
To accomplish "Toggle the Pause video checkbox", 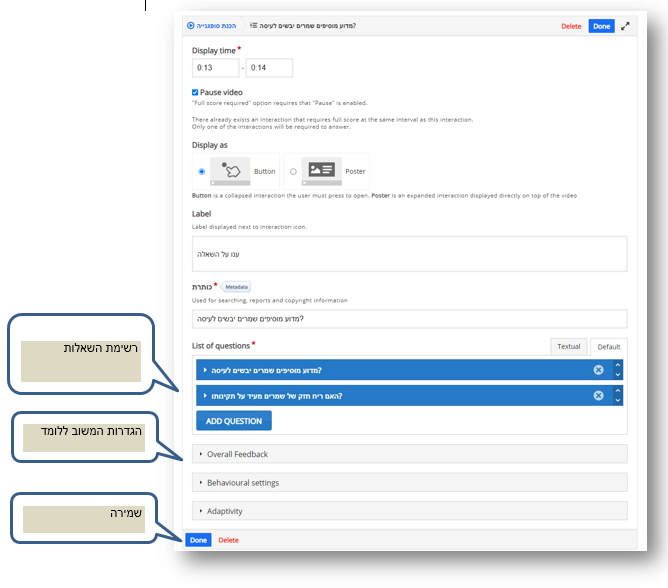I will tap(196, 92).
